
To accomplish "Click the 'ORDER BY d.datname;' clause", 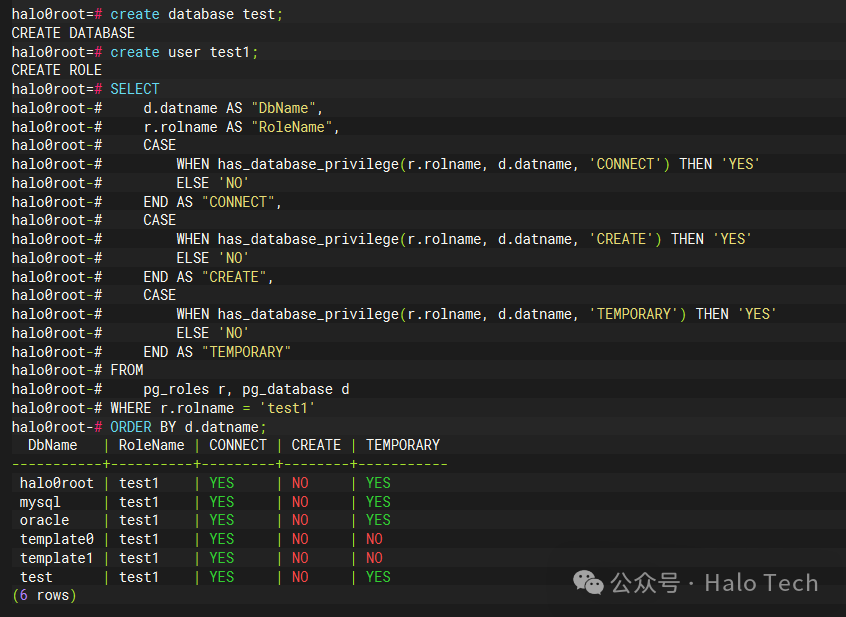I will (189, 427).
